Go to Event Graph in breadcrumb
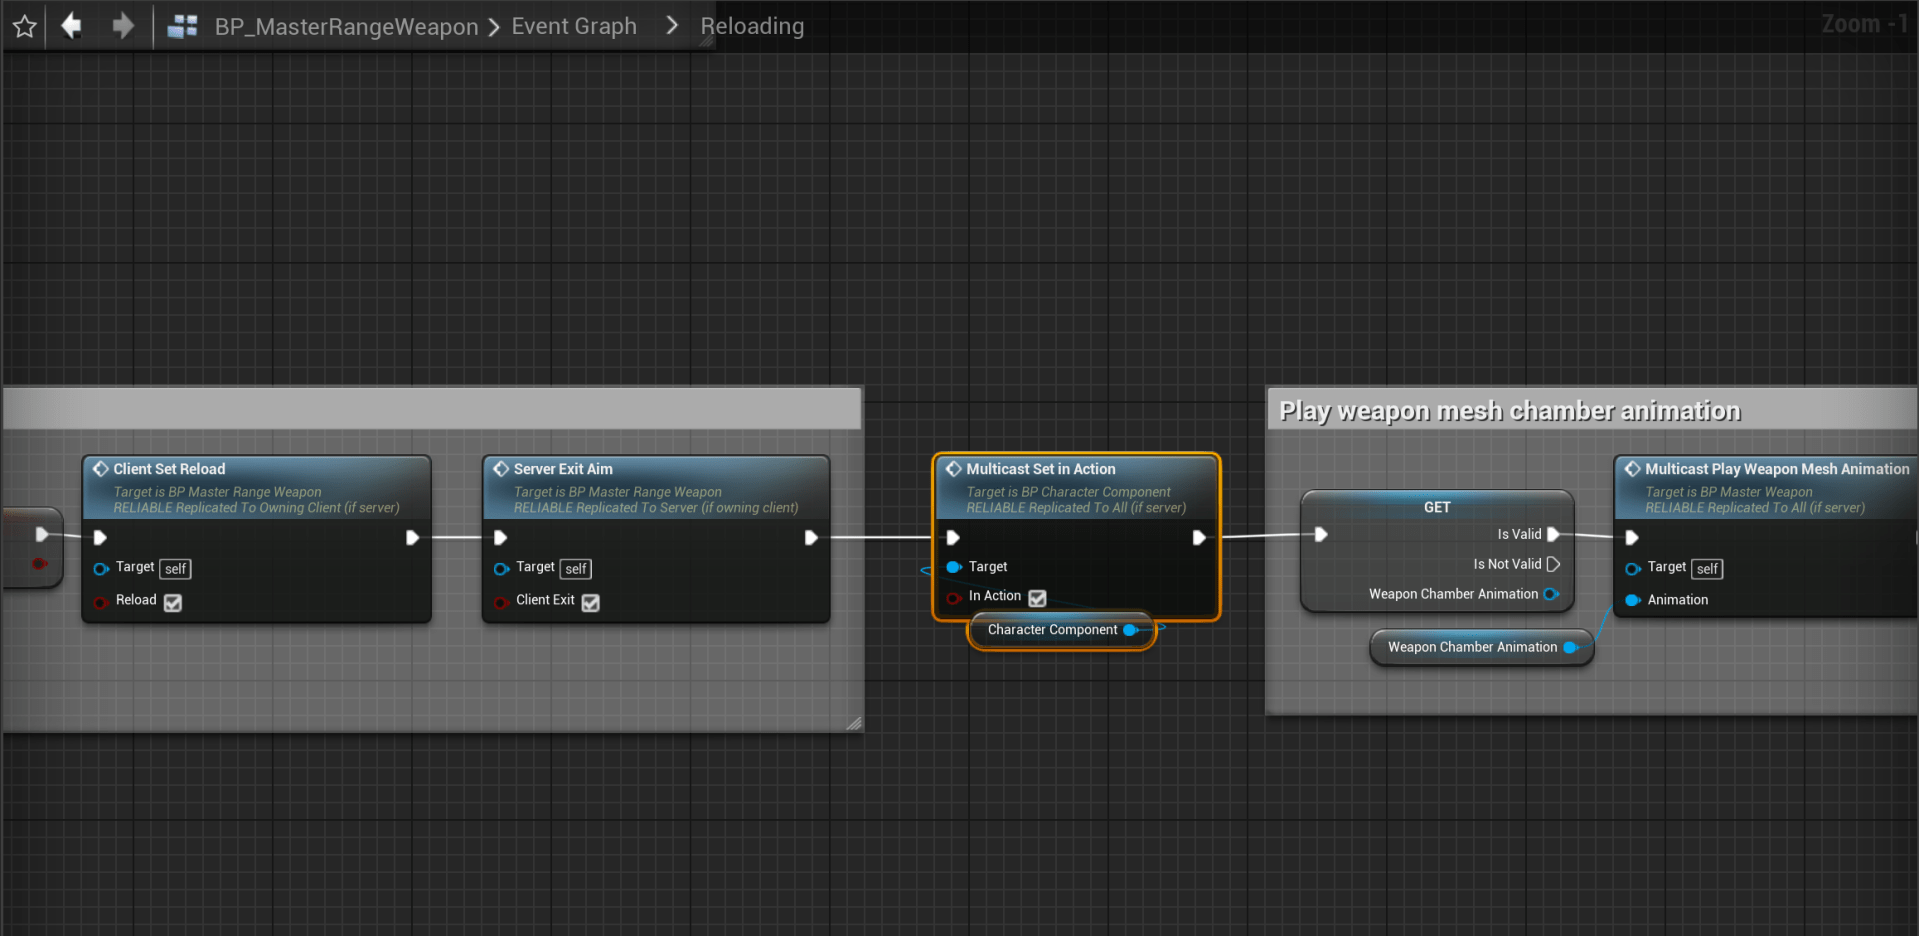The width and height of the screenshot is (1919, 936). 574,26
